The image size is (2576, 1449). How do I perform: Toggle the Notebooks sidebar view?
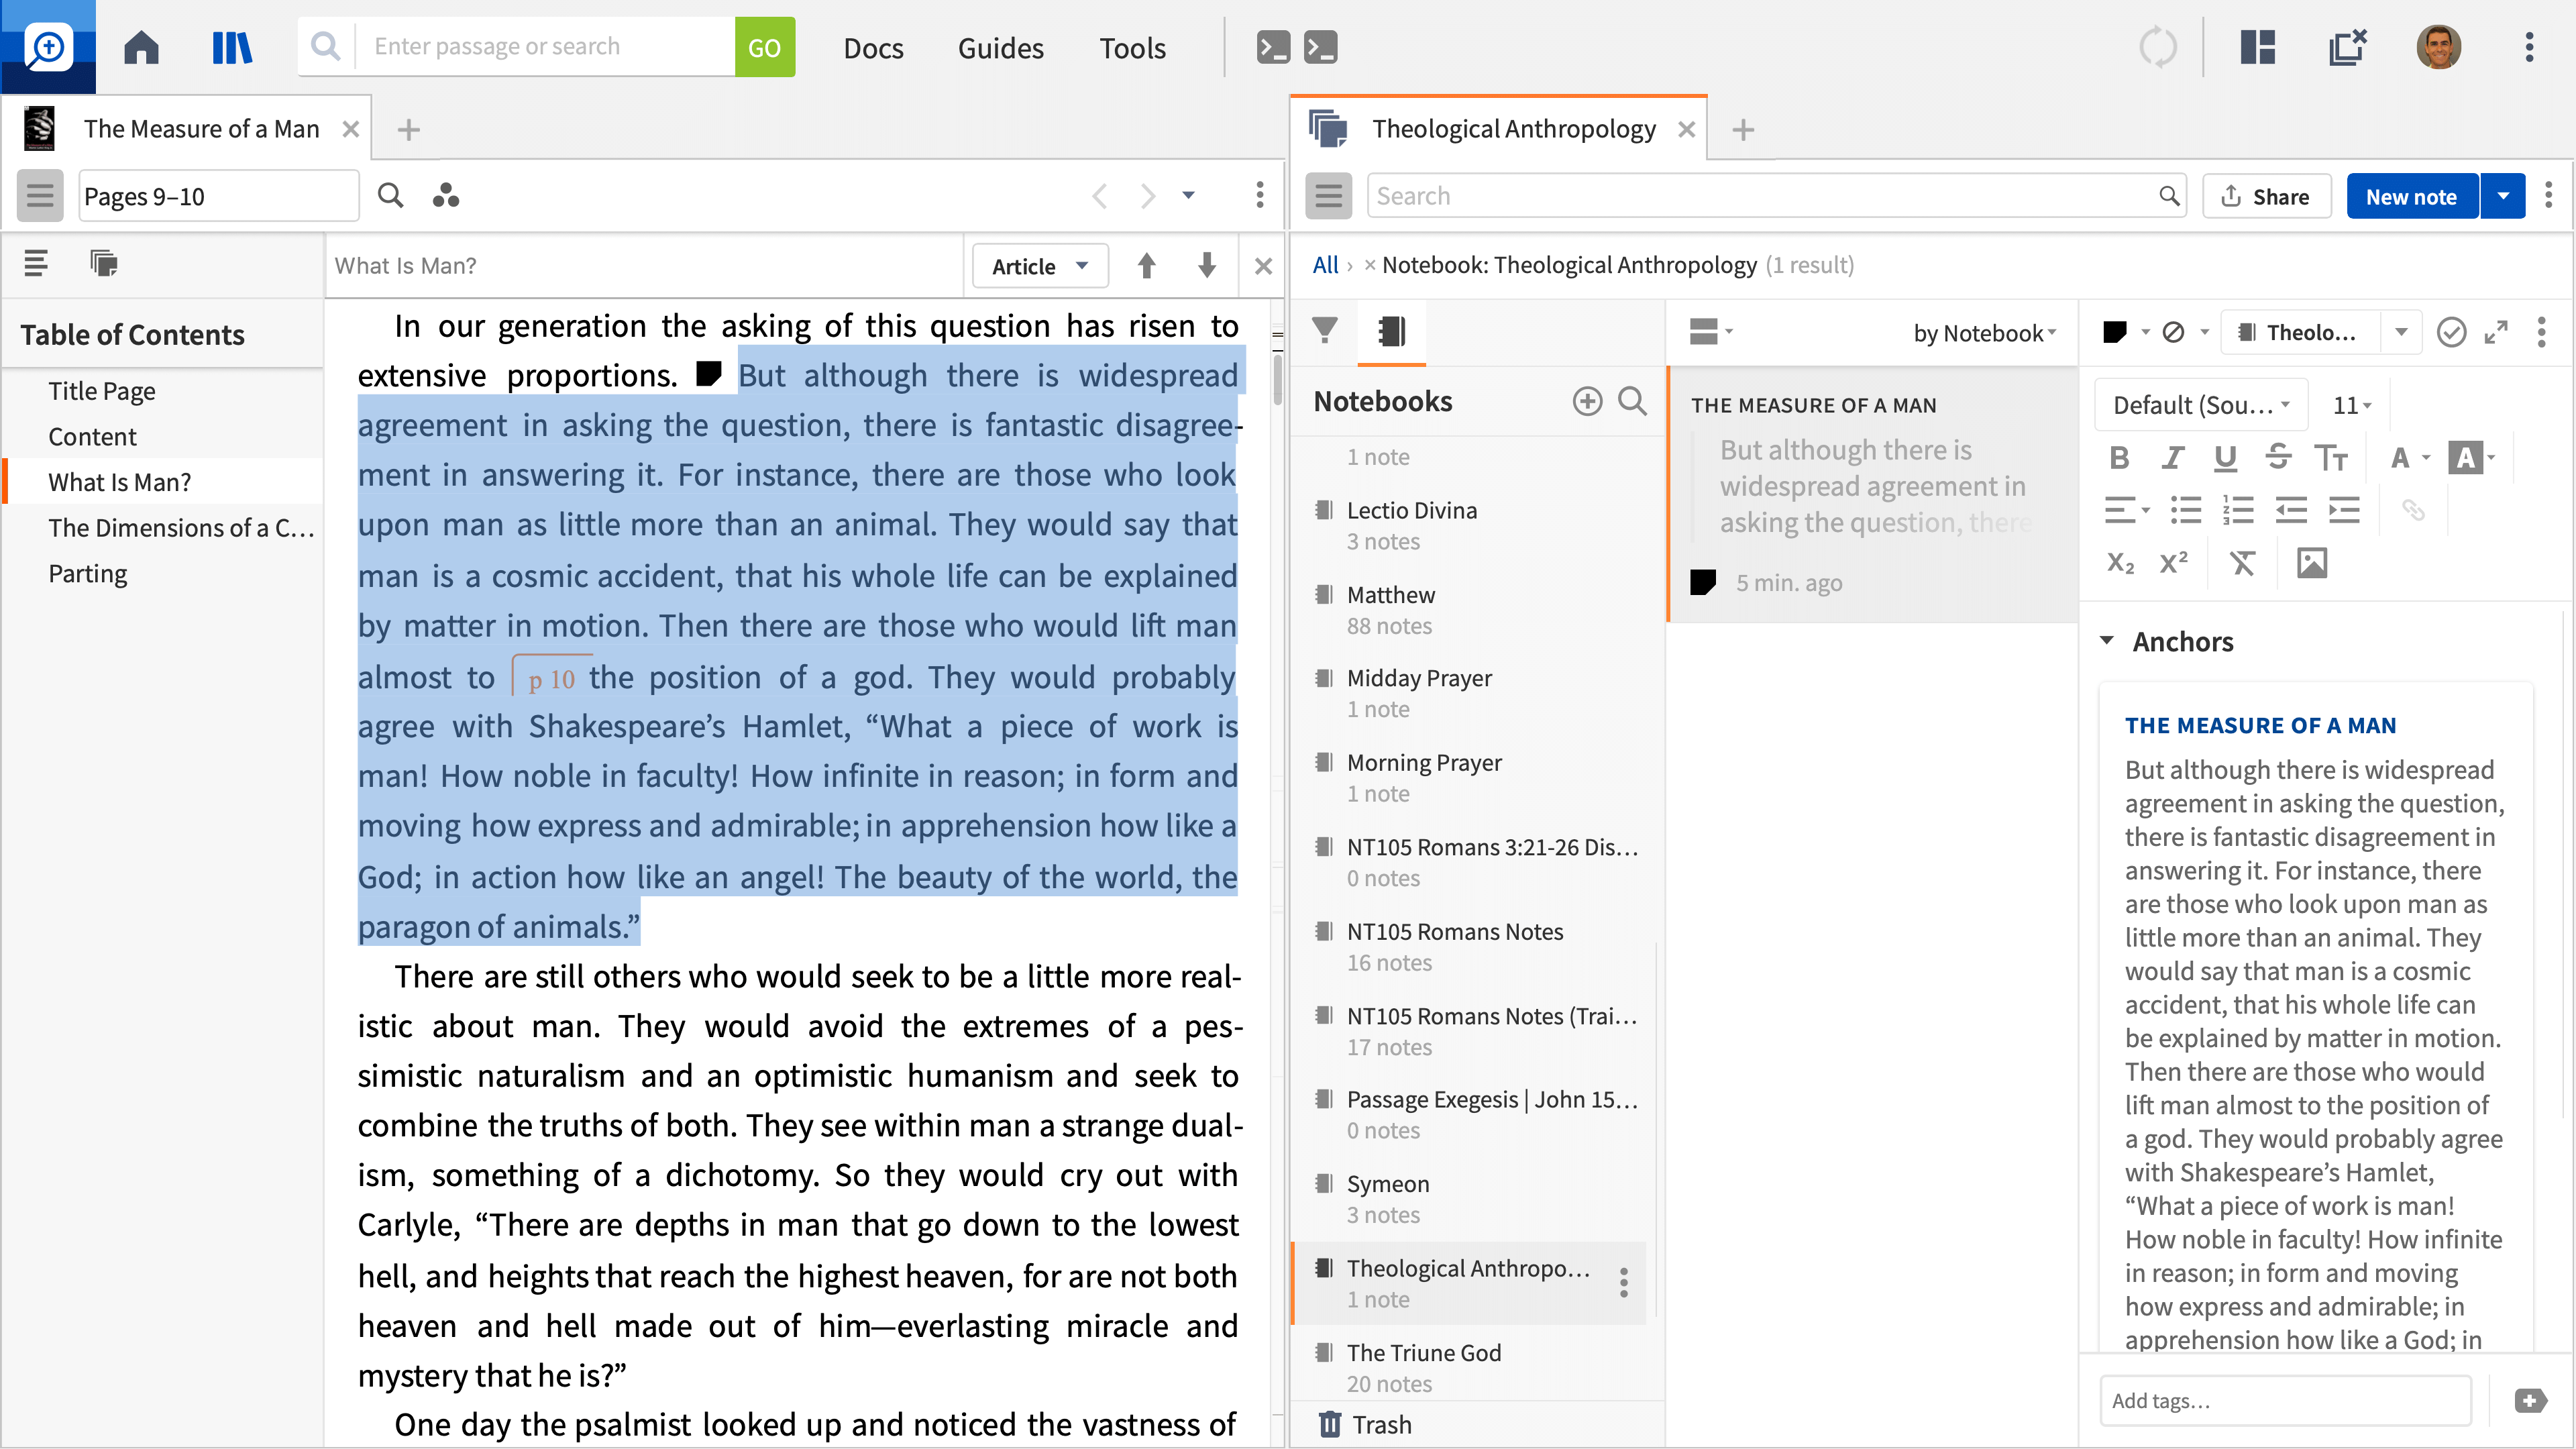1391,331
